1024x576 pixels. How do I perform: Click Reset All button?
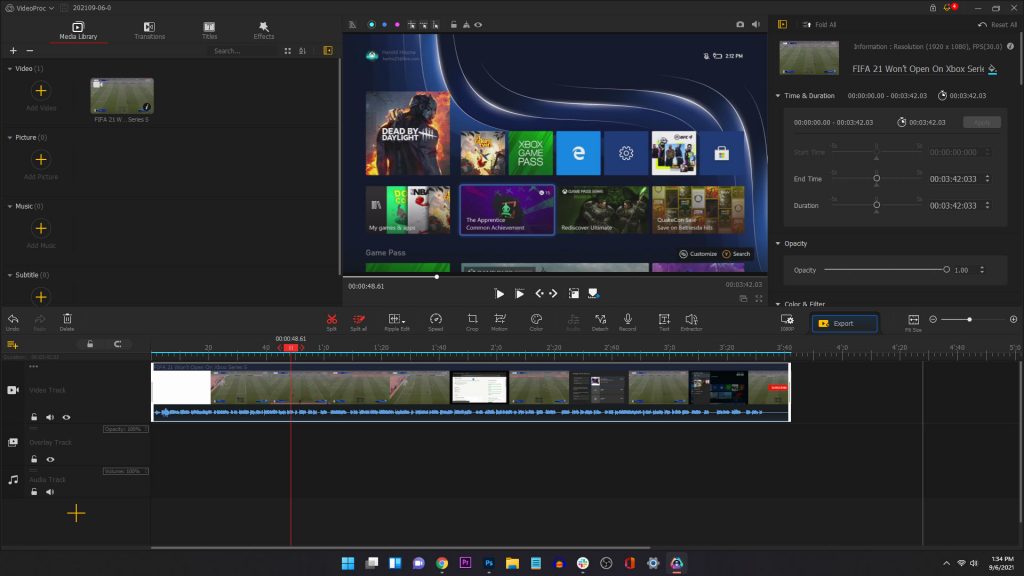997,25
